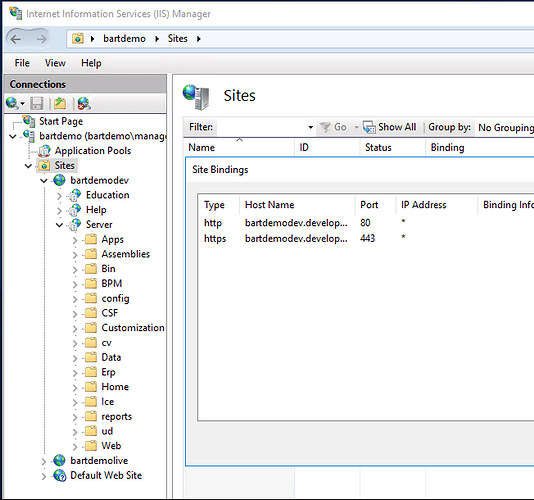Open the View menu
The width and height of the screenshot is (534, 500).
(x=55, y=63)
